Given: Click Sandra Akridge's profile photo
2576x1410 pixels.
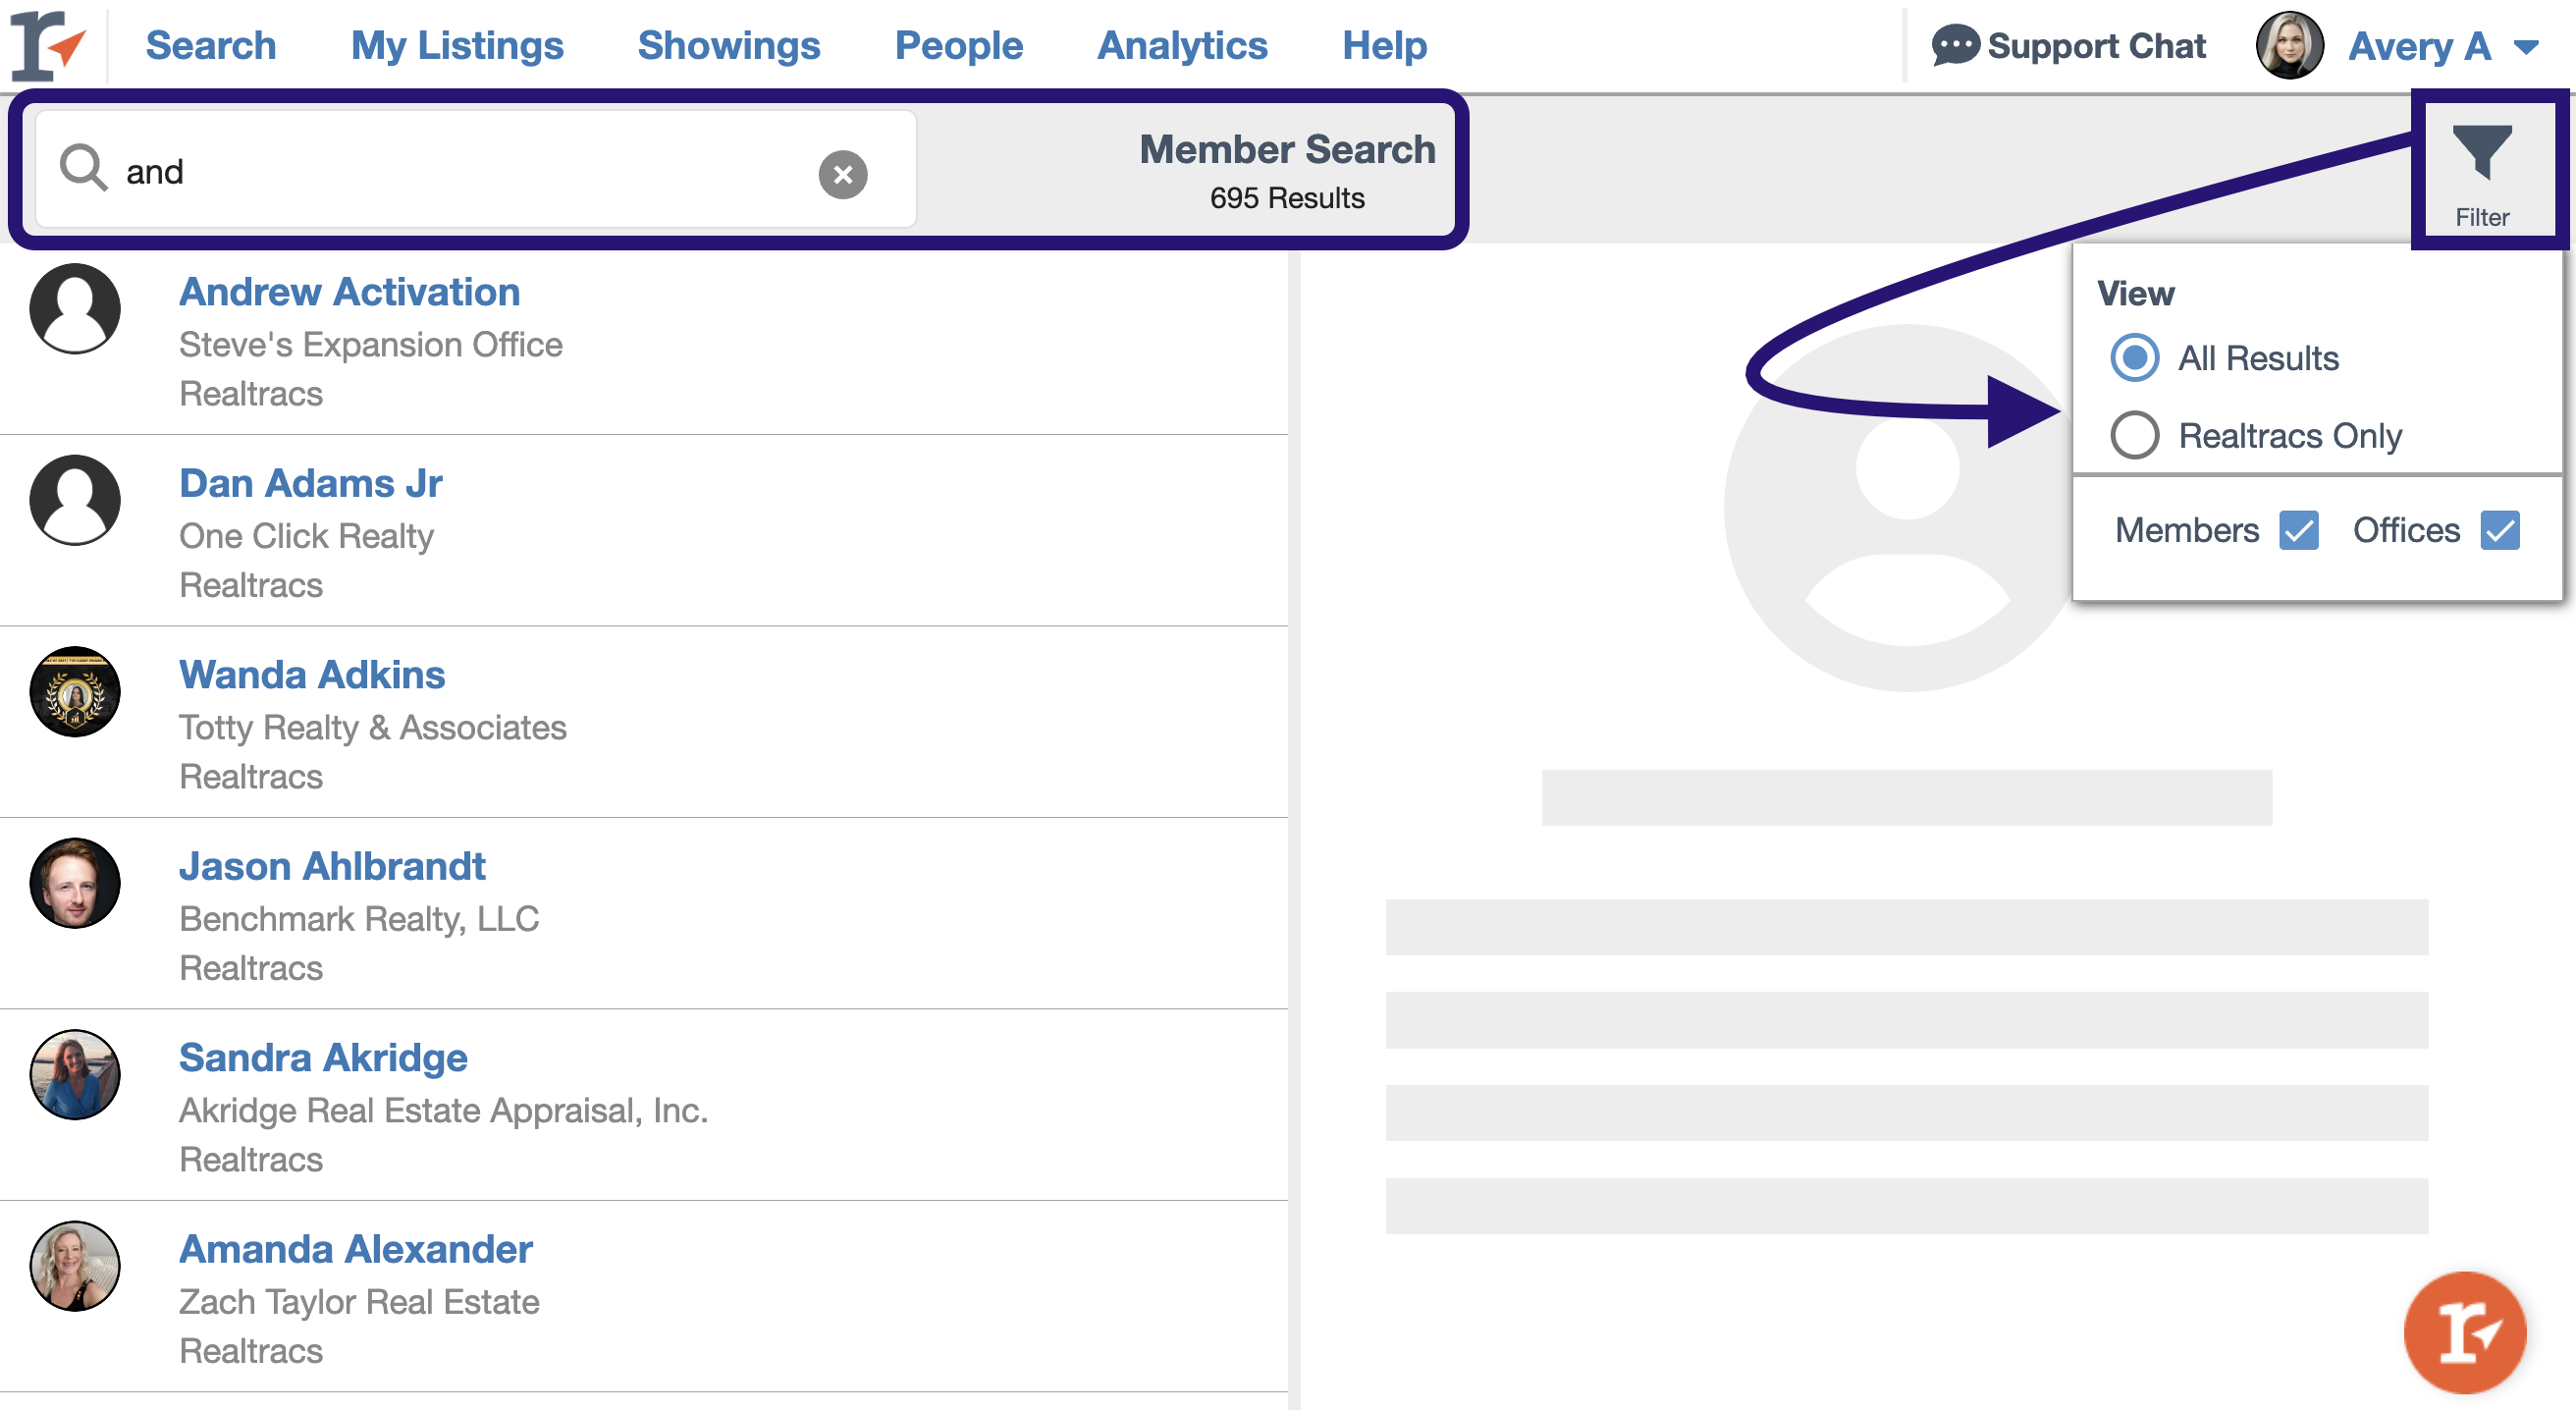Looking at the screenshot, I should click(x=75, y=1075).
